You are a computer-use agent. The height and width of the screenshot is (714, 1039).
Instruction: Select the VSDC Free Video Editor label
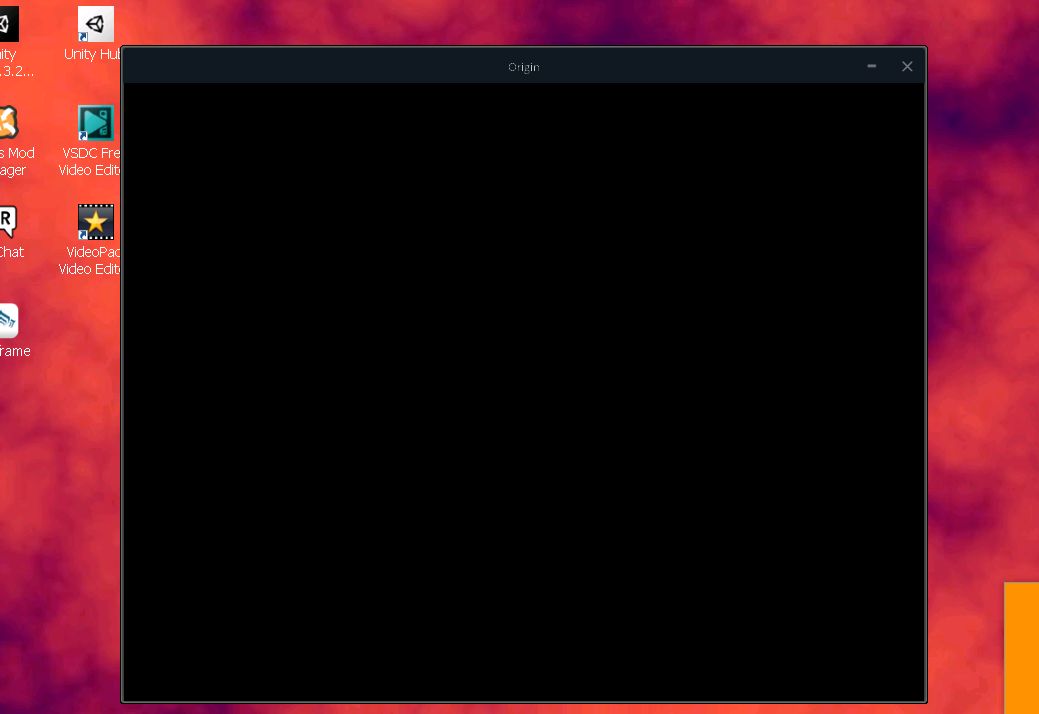(x=91, y=161)
